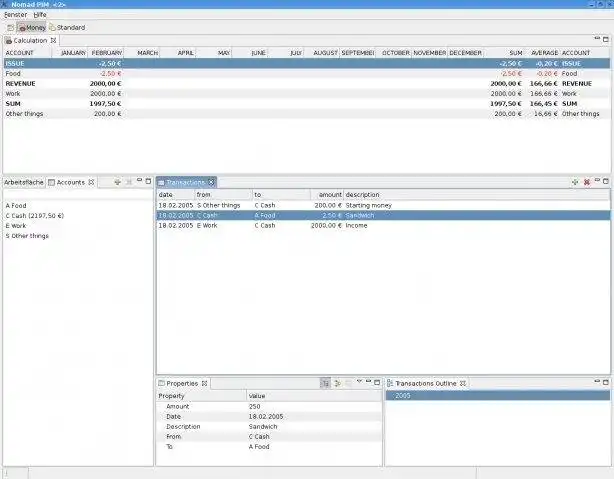Sort transactions by from column header
Viewport: 614px width, 479px height.
pos(223,195)
